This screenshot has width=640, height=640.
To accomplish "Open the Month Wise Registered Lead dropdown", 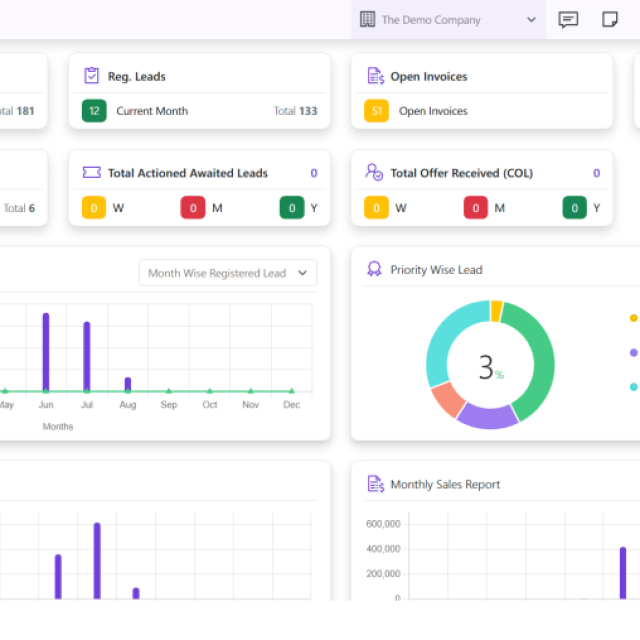I will point(228,273).
